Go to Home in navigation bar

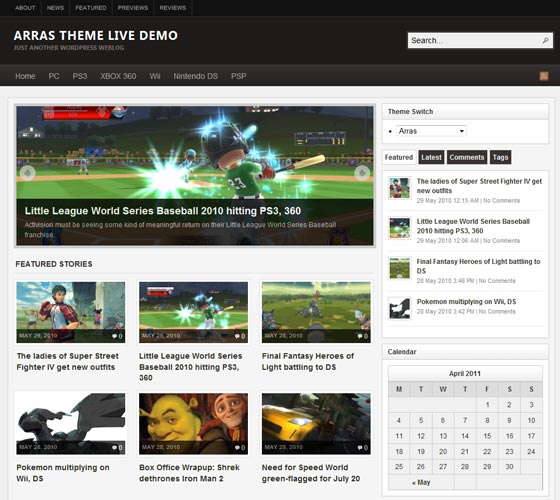tap(25, 76)
